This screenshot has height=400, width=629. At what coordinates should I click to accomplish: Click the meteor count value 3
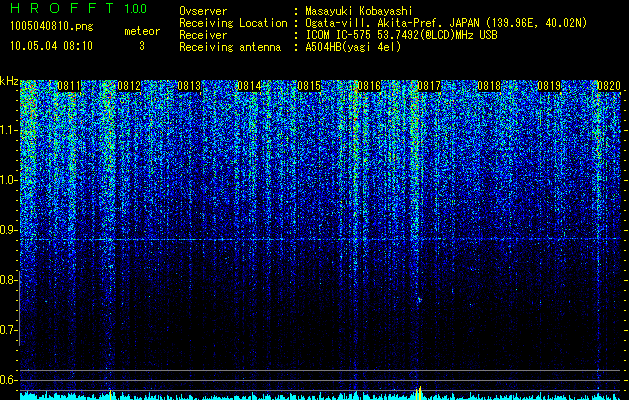[x=142, y=46]
